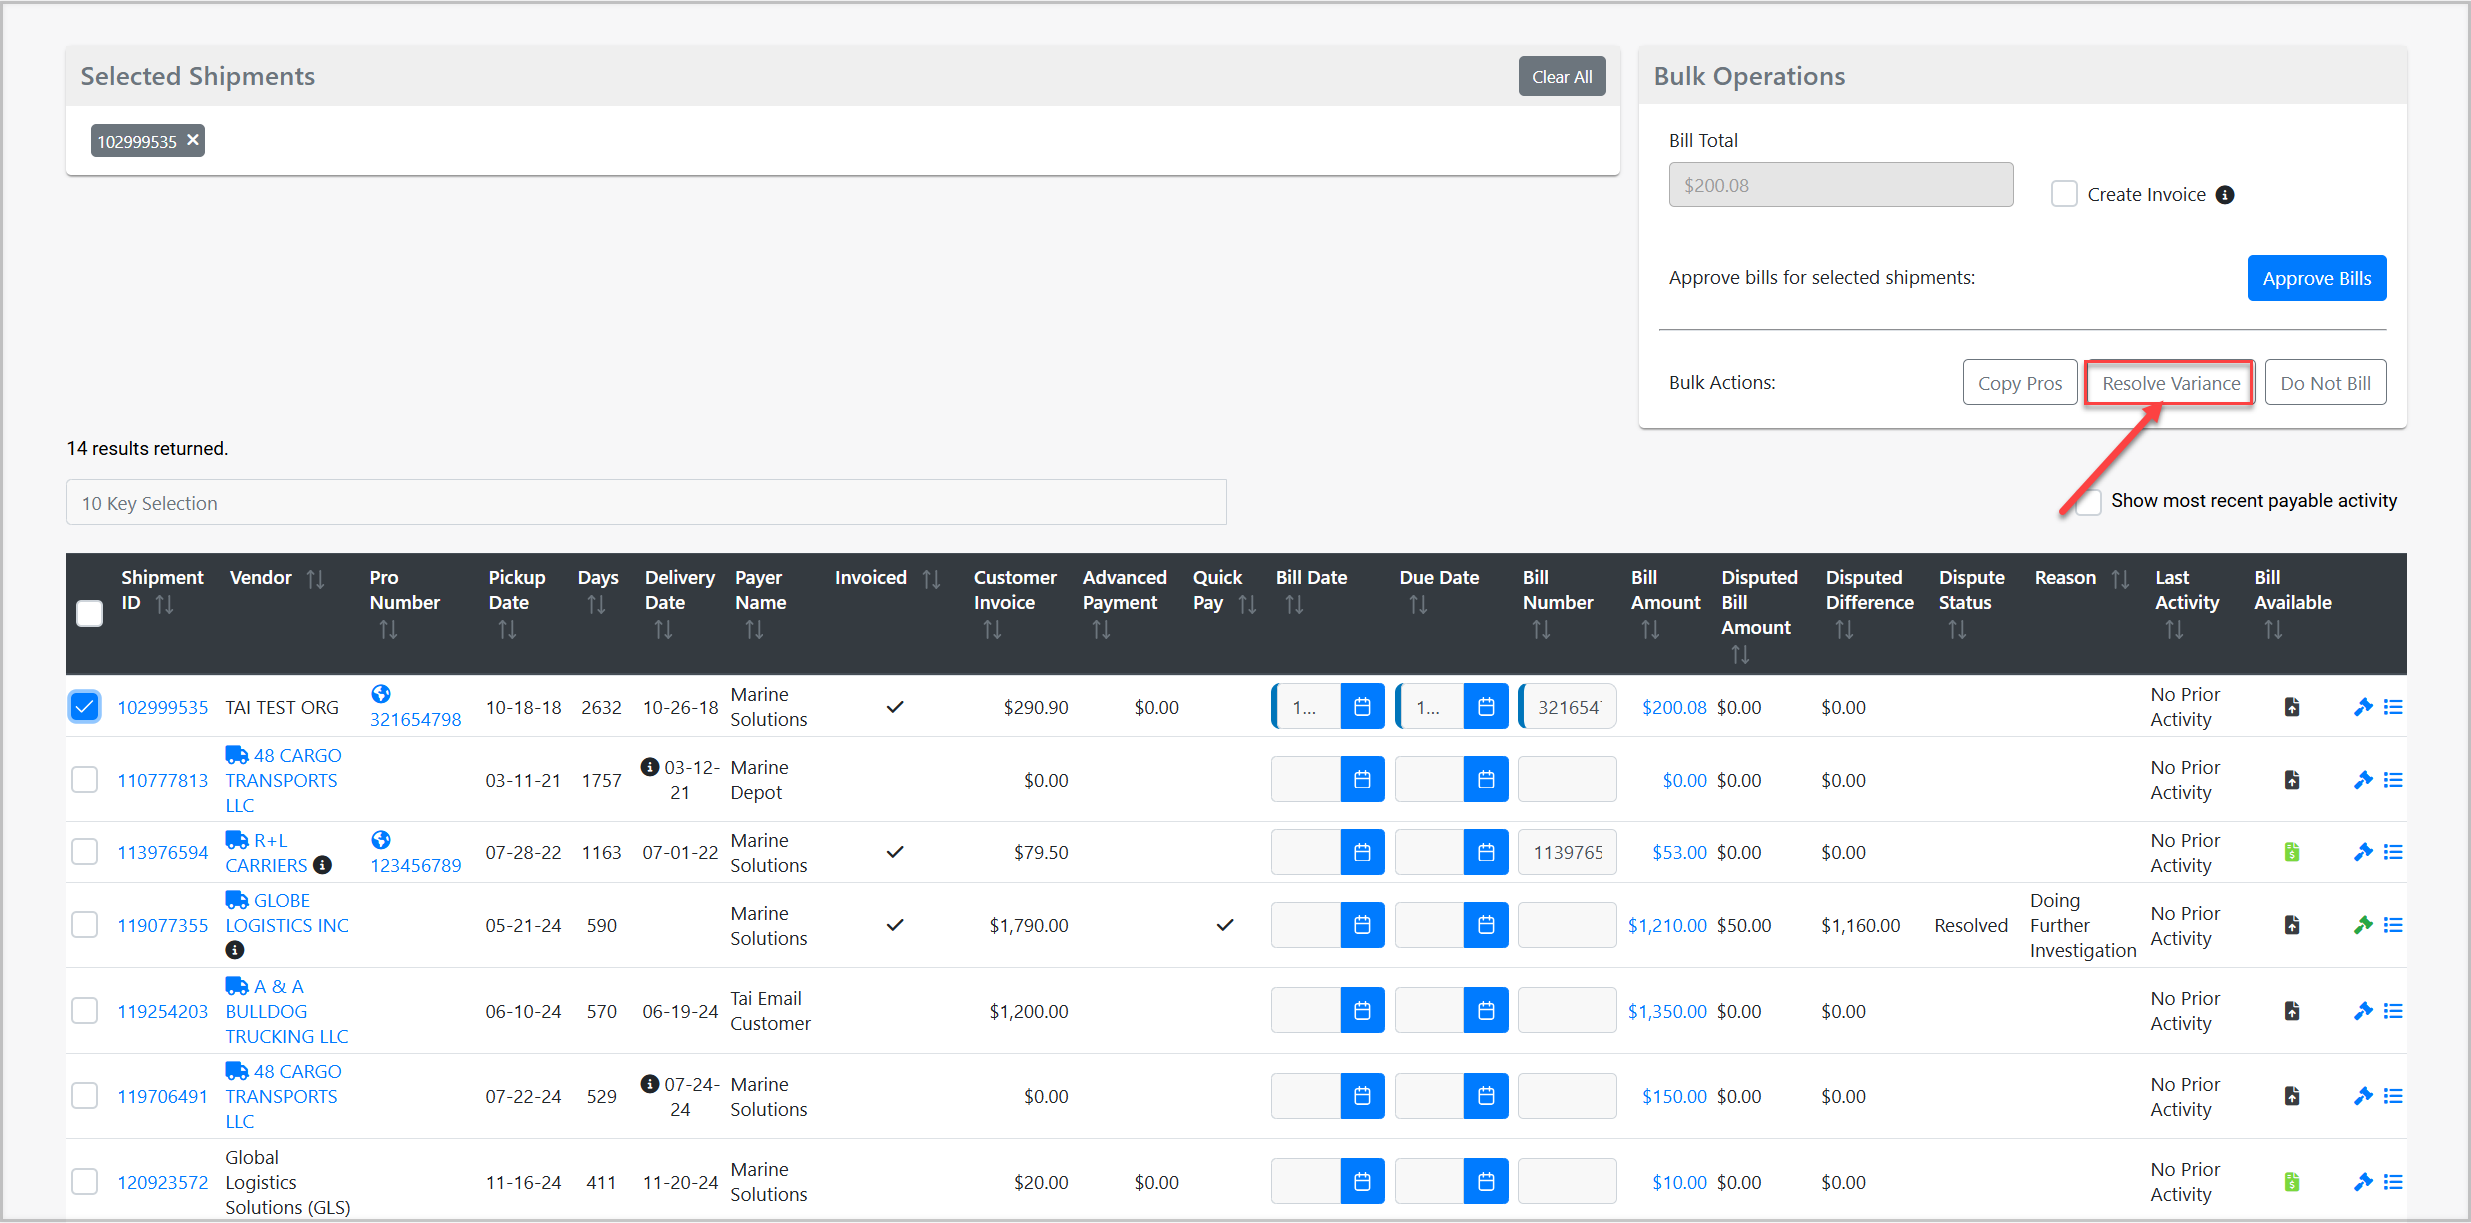Click bill document icon for shipment 119254203
This screenshot has width=2471, height=1223.
[2292, 1011]
